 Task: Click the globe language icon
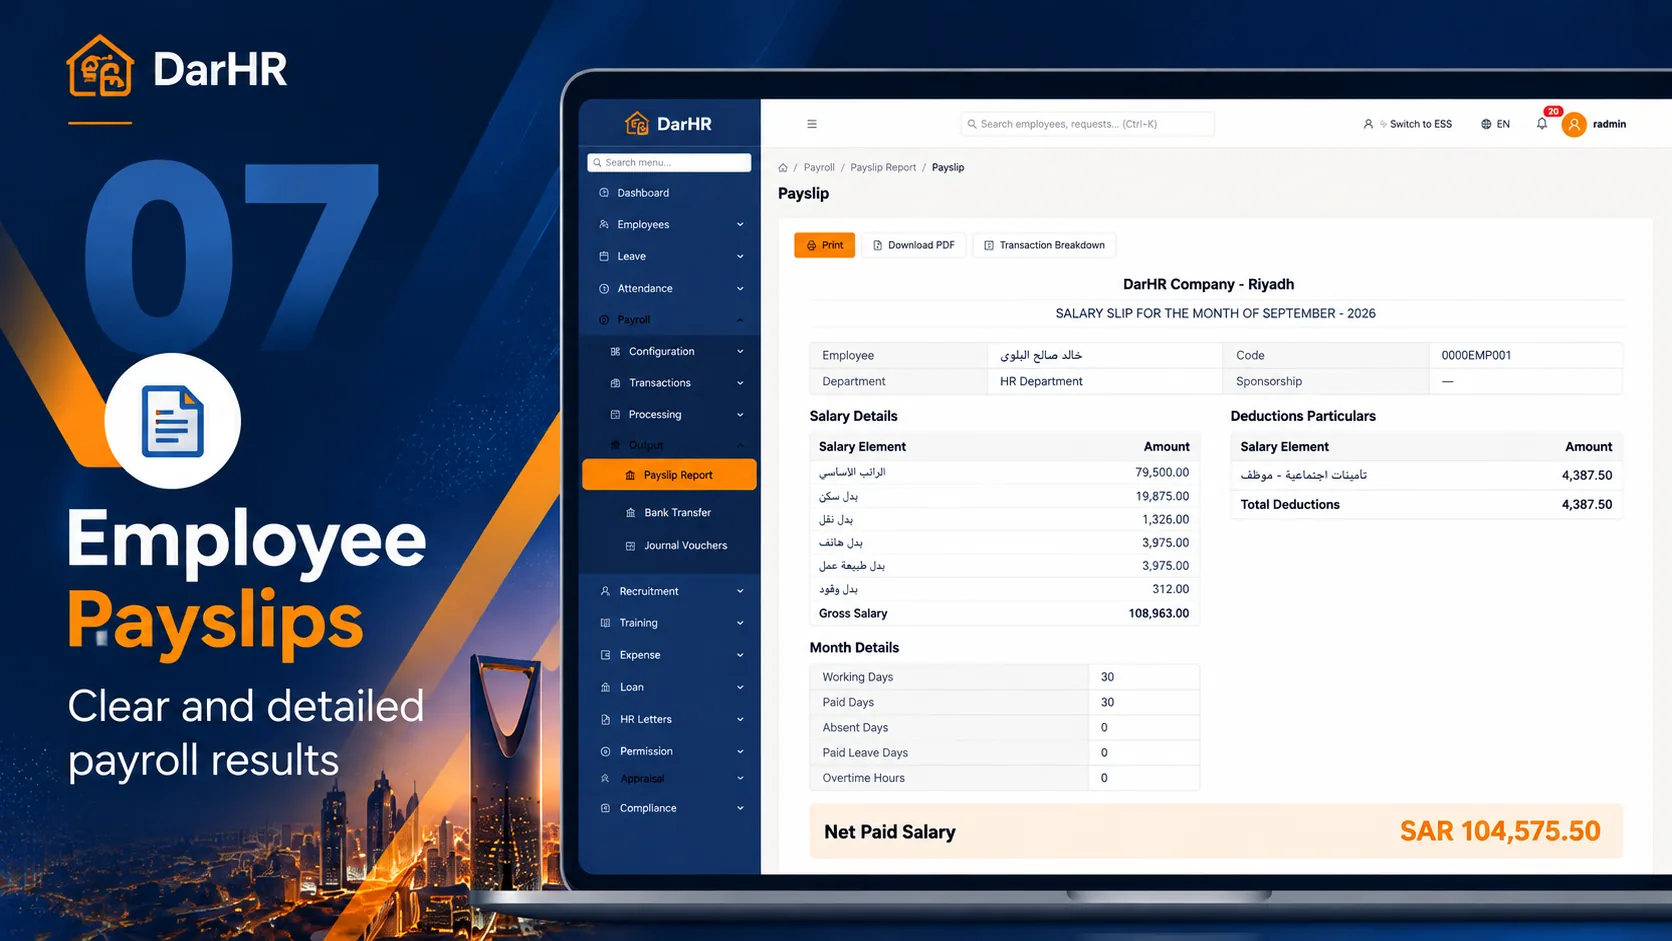pyautogui.click(x=1486, y=124)
